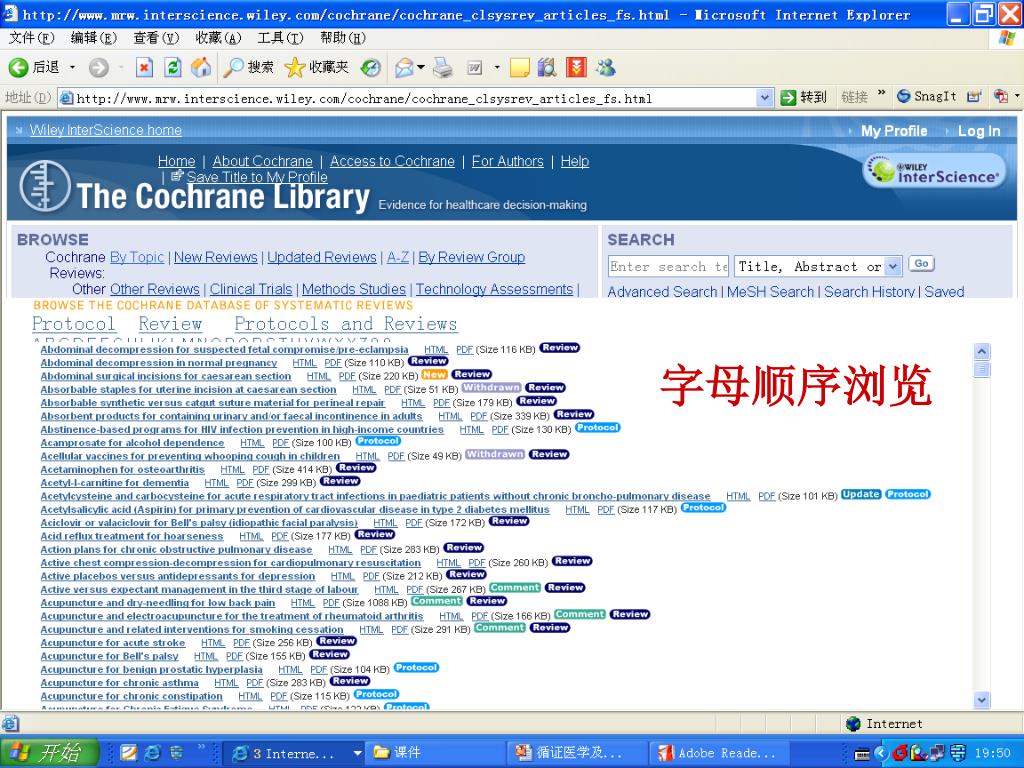
Task: Open the Edit button dropdown arrow
Action: (x=497, y=67)
